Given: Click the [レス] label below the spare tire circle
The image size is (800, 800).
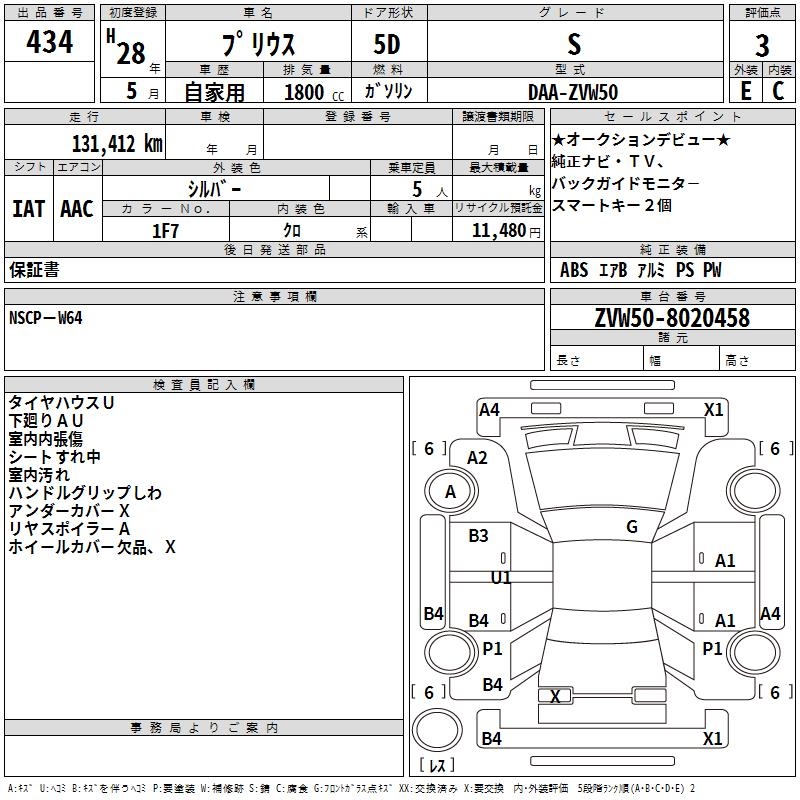Looking at the screenshot, I should point(437,765).
